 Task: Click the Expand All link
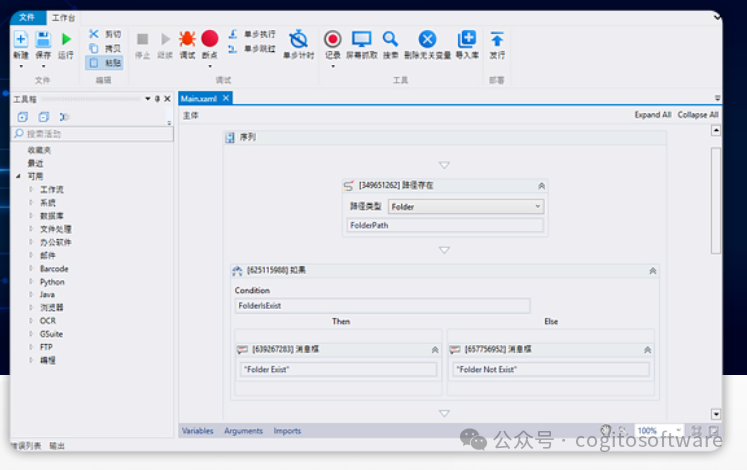click(x=653, y=115)
